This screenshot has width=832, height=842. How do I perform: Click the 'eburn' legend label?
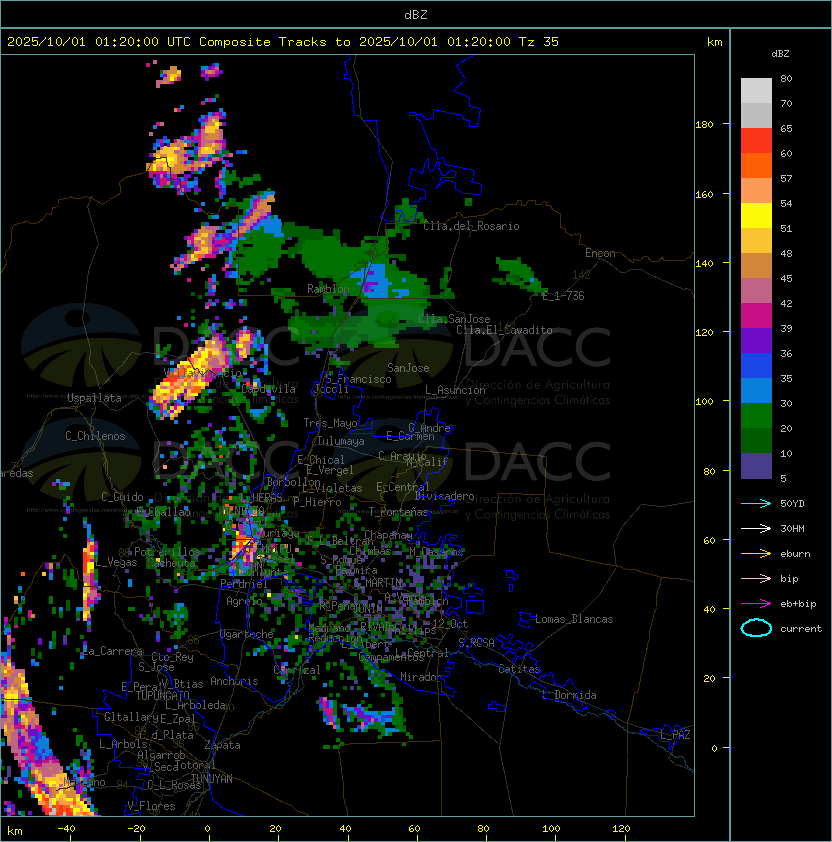click(x=795, y=554)
